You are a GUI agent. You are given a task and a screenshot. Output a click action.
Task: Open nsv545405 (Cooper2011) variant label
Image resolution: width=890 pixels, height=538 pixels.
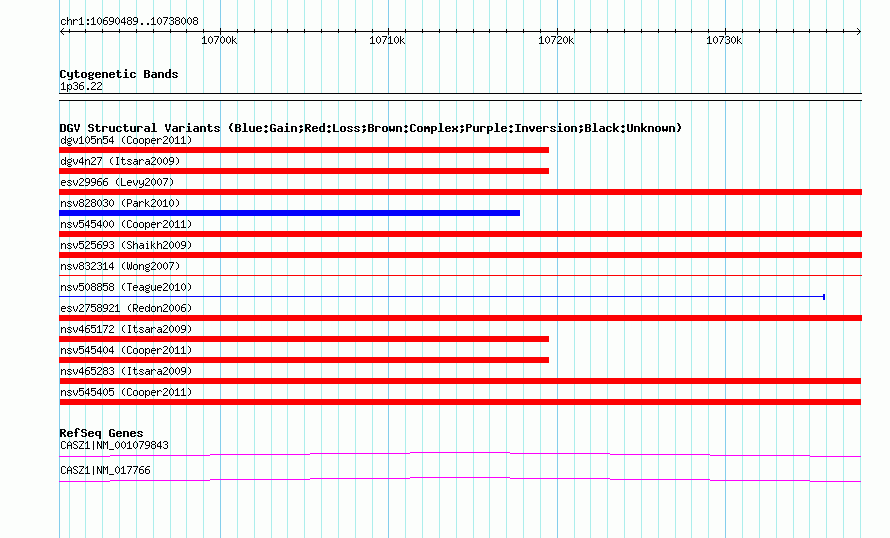(126, 392)
